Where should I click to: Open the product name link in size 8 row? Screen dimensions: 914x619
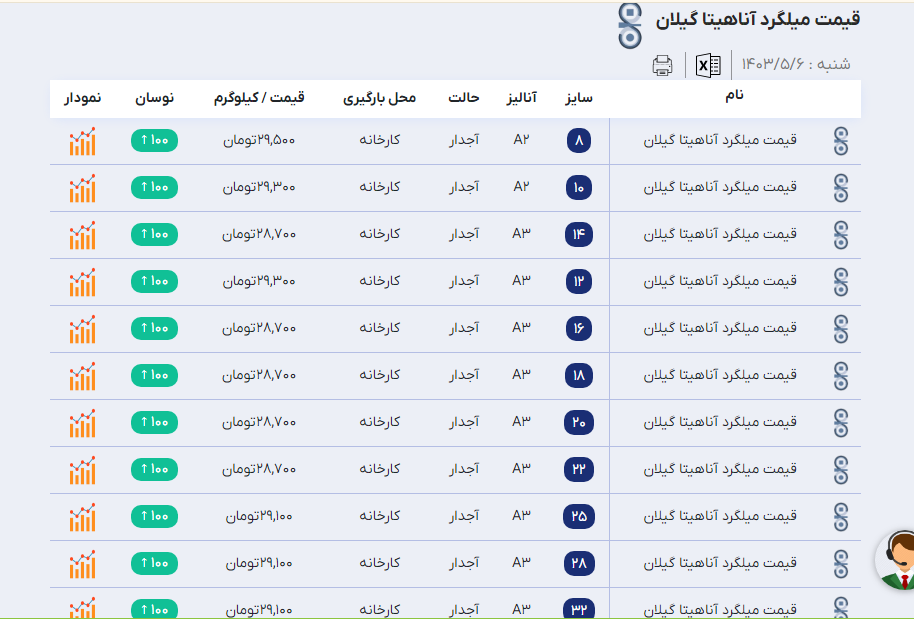point(720,141)
